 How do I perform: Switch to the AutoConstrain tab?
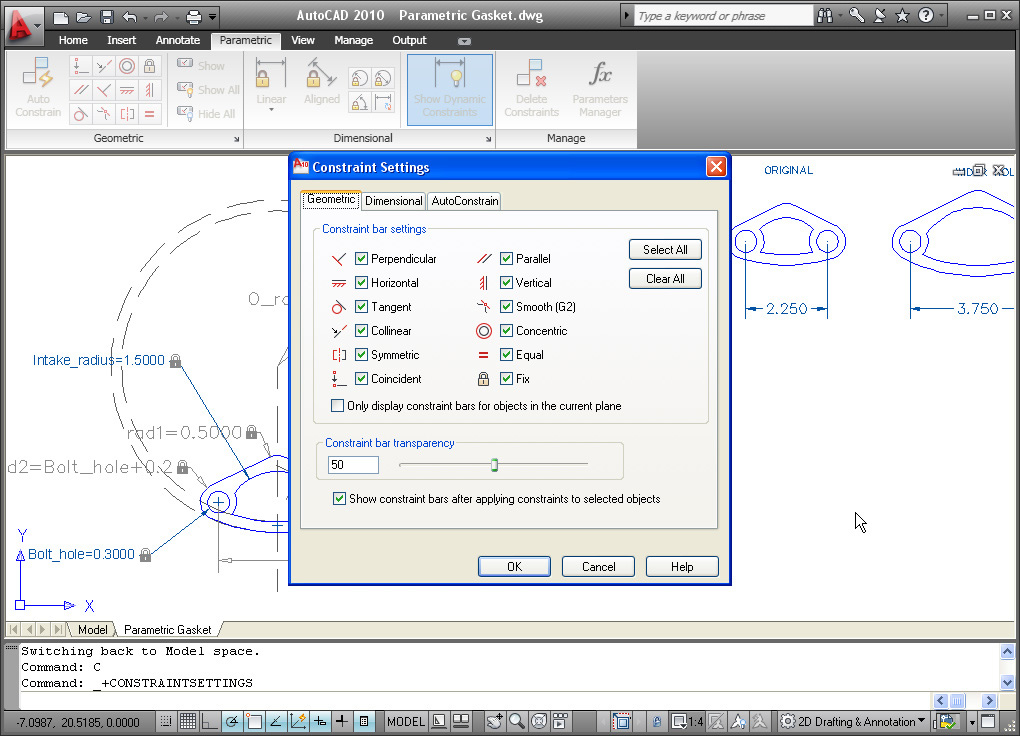(465, 201)
